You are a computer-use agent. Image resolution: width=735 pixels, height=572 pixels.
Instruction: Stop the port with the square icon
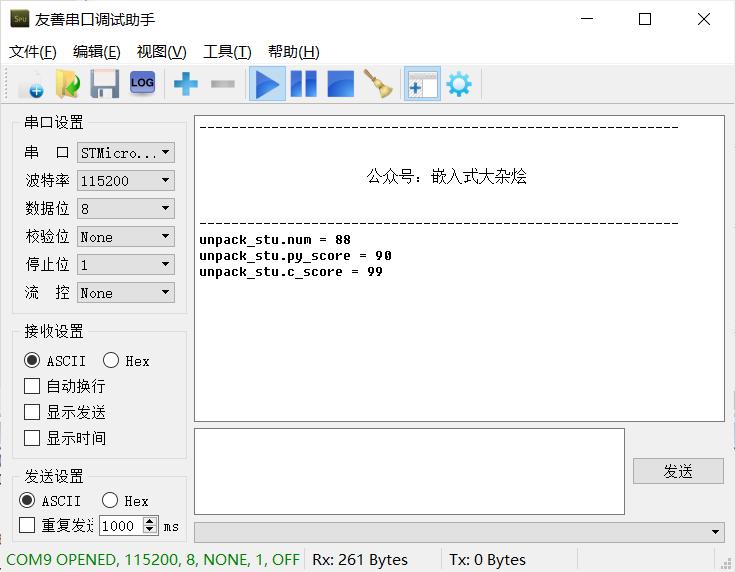pos(340,84)
